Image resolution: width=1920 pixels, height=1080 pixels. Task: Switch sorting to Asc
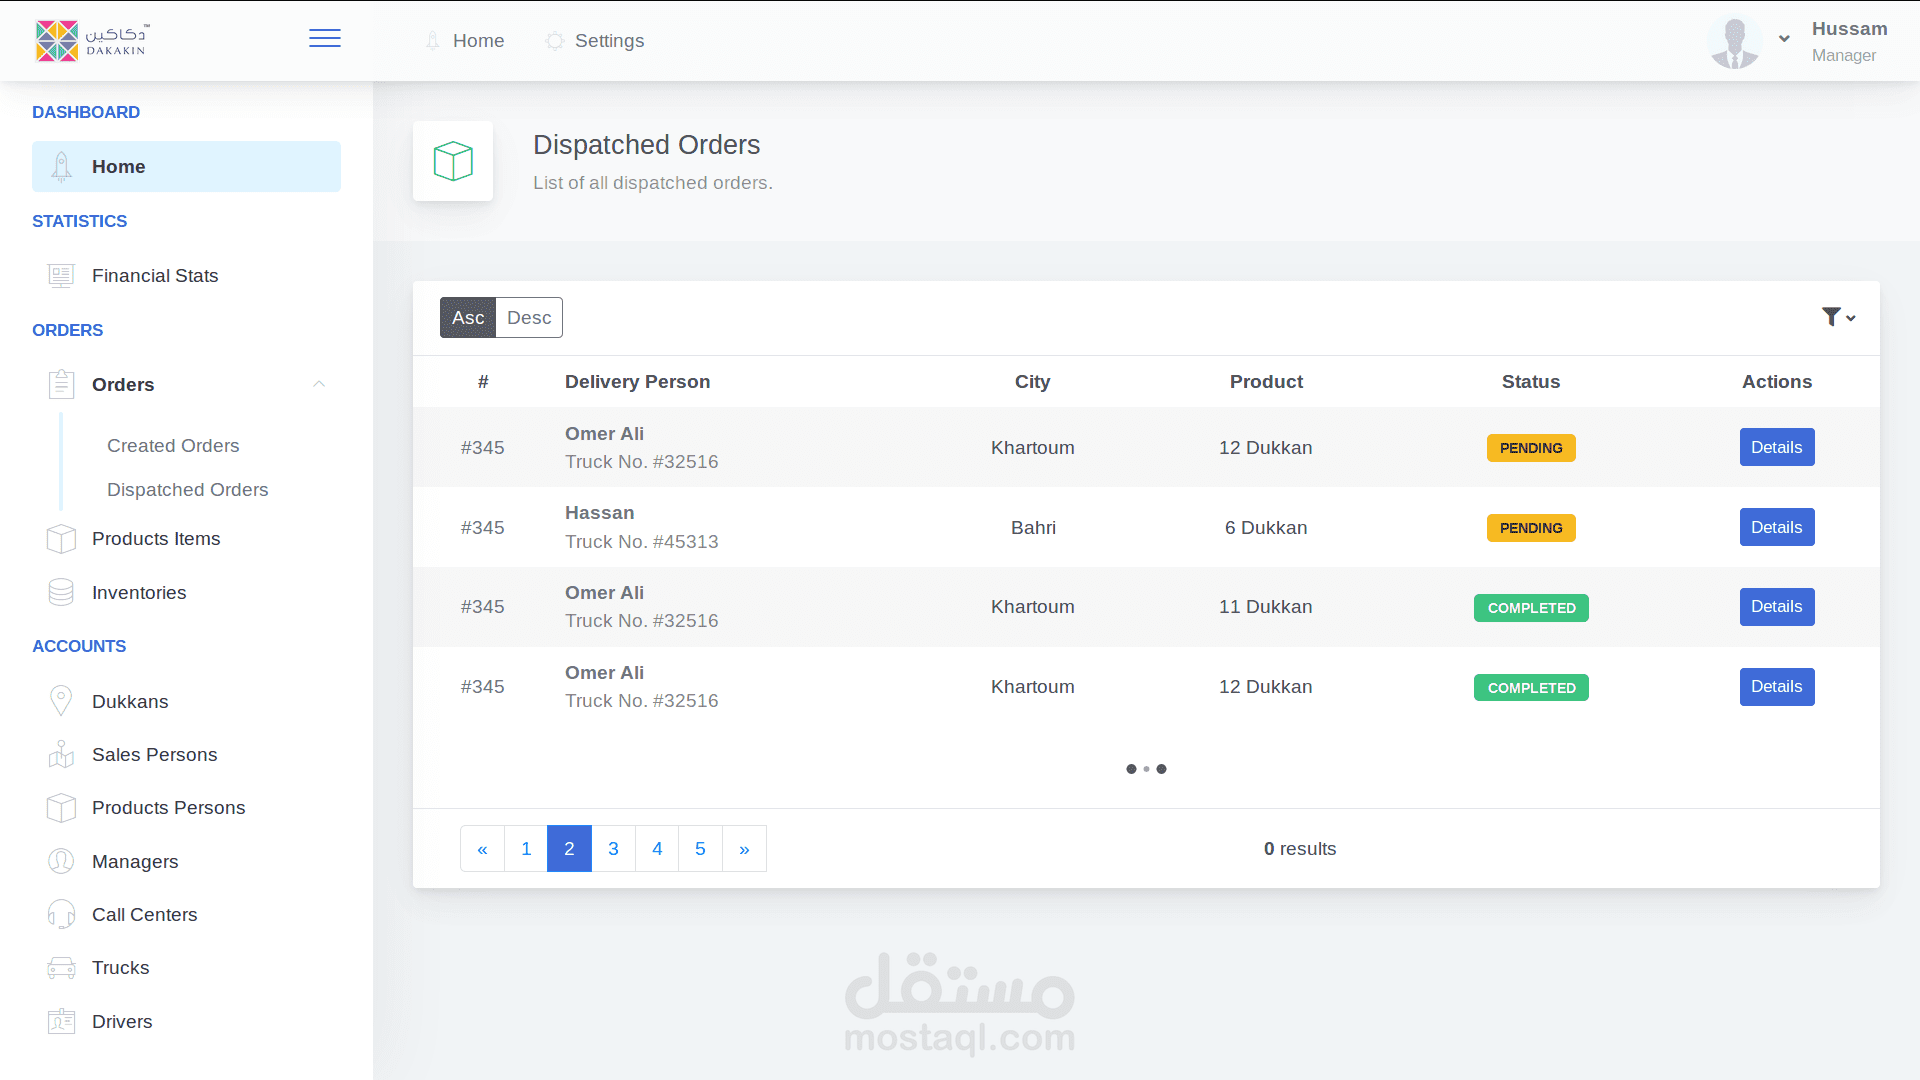468,318
